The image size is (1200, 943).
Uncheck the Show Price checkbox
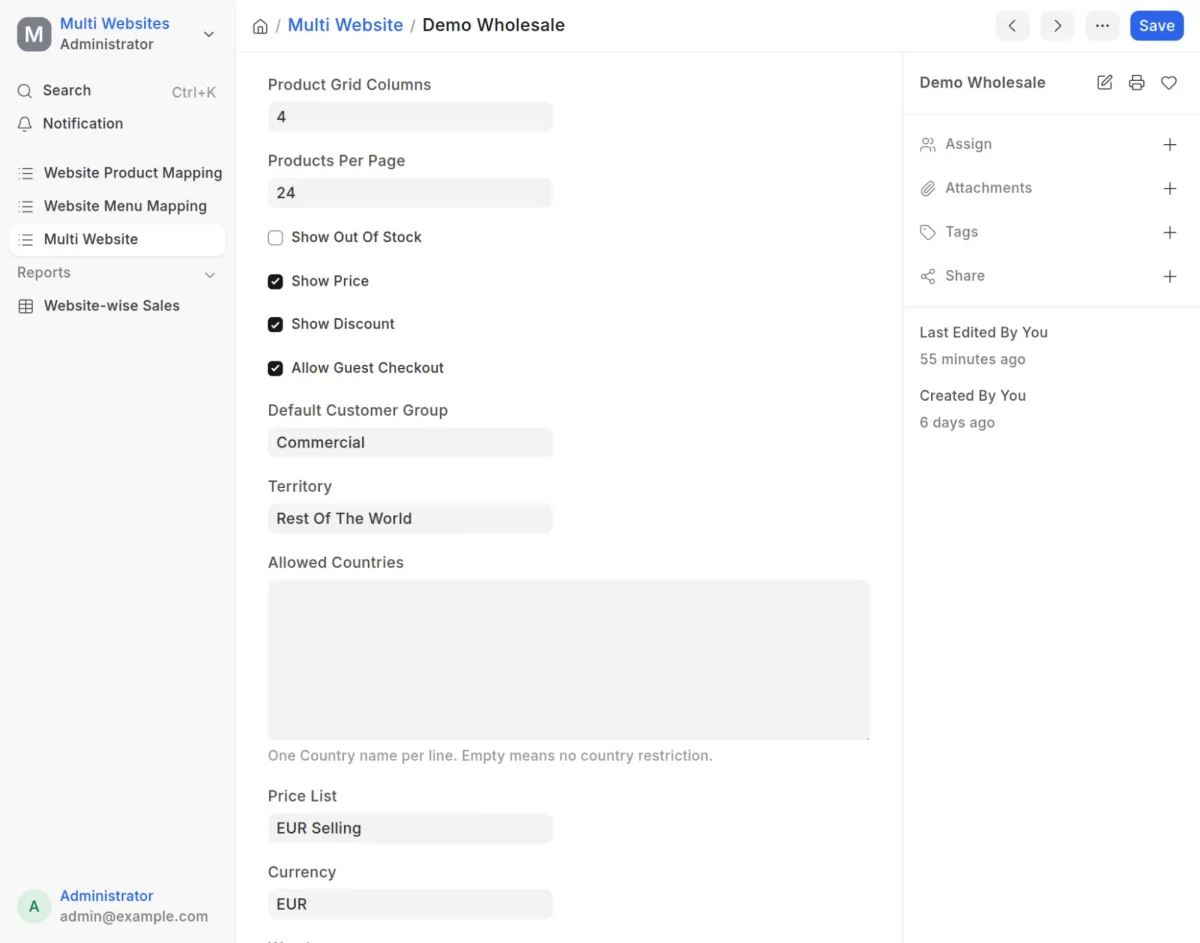[x=275, y=282]
